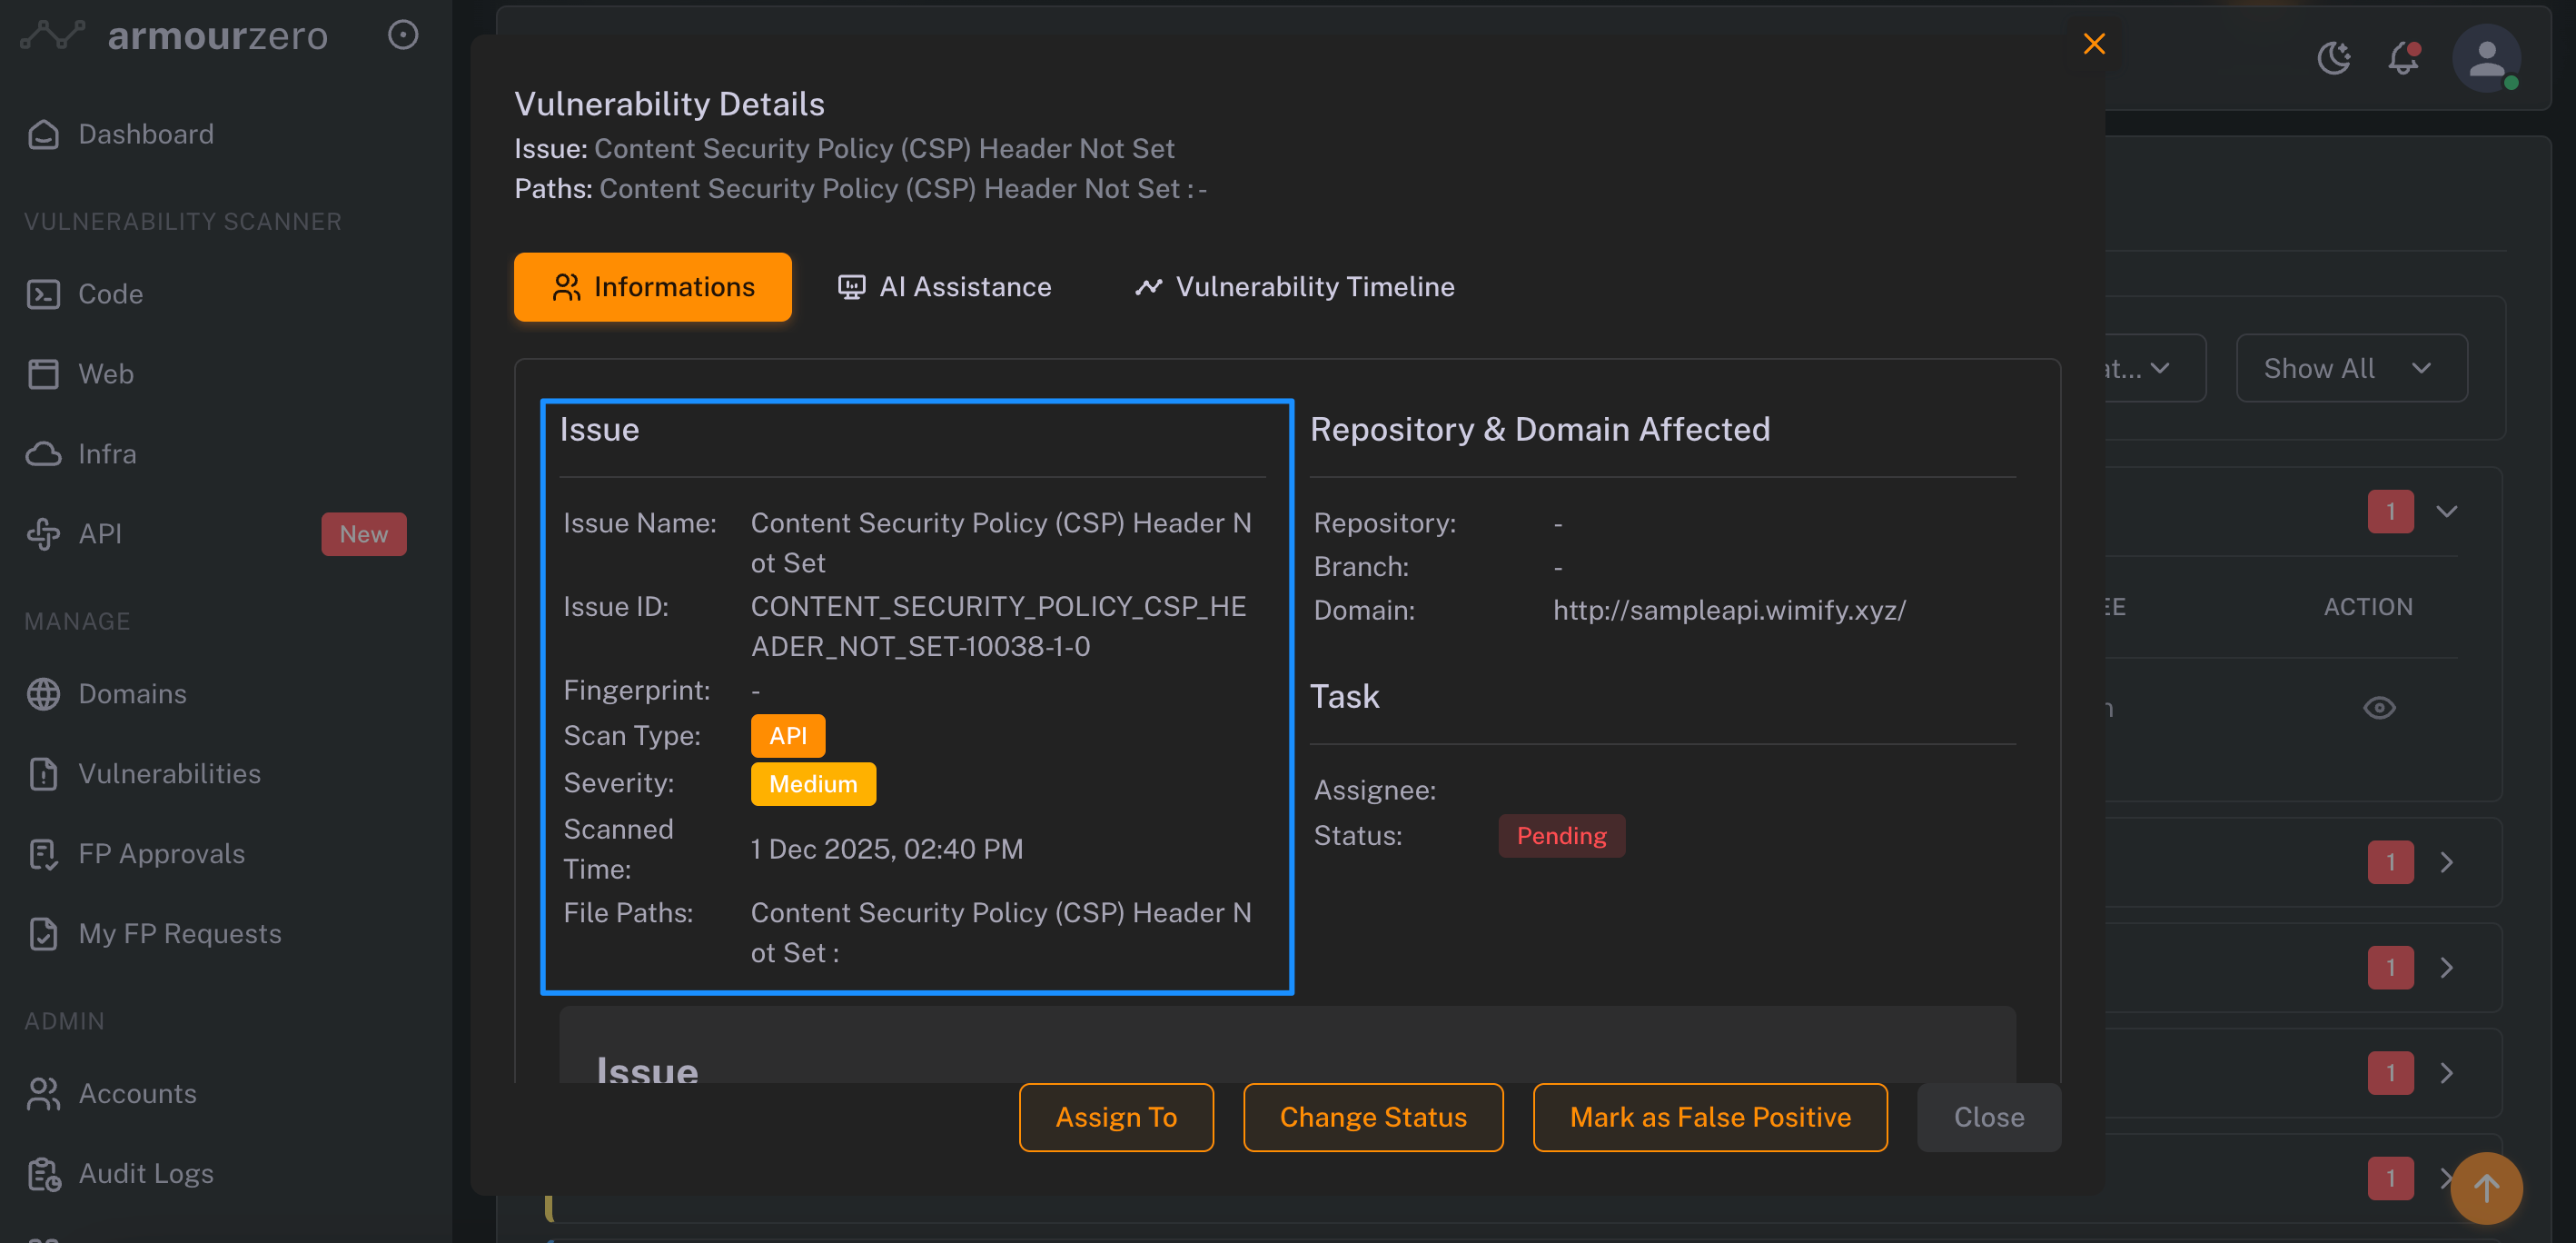Click the Dashboard home icon
Screen dimensions: 2576x1243
(43, 134)
